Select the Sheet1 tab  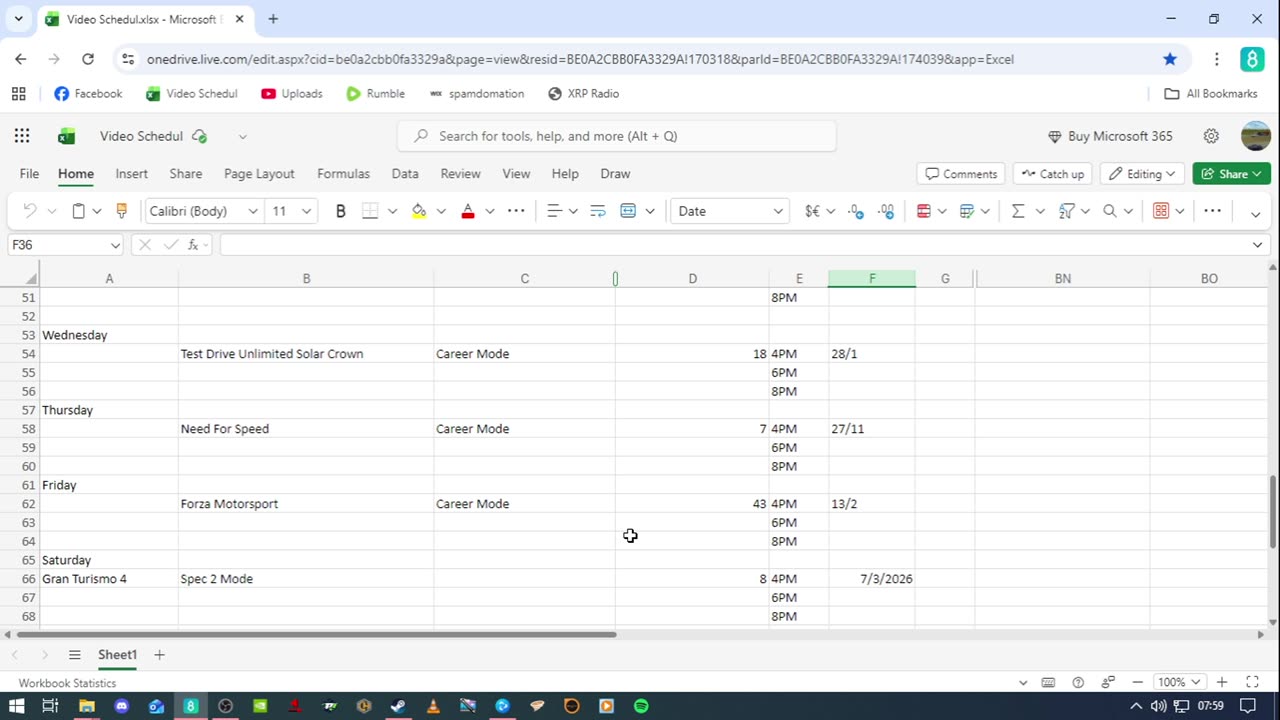tap(117, 655)
